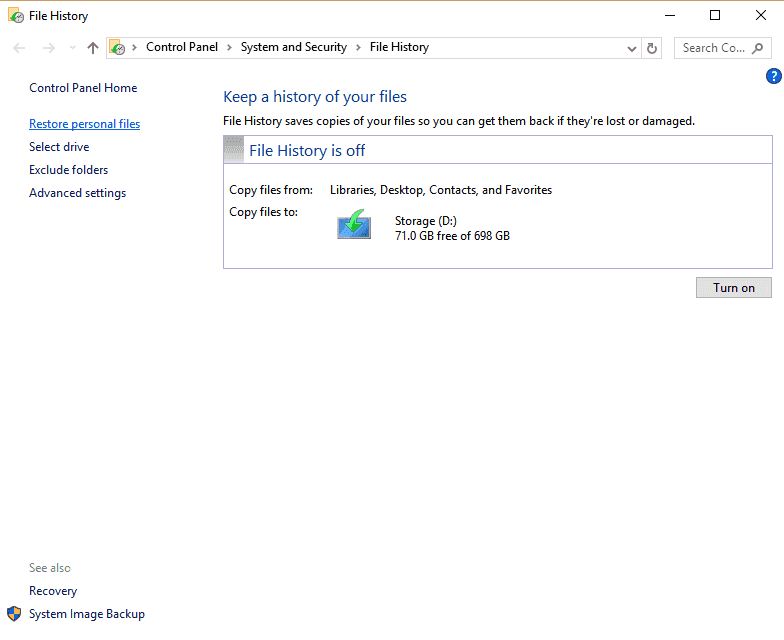Open Recovery under See also
Image resolution: width=784 pixels, height=640 pixels.
[x=53, y=591]
